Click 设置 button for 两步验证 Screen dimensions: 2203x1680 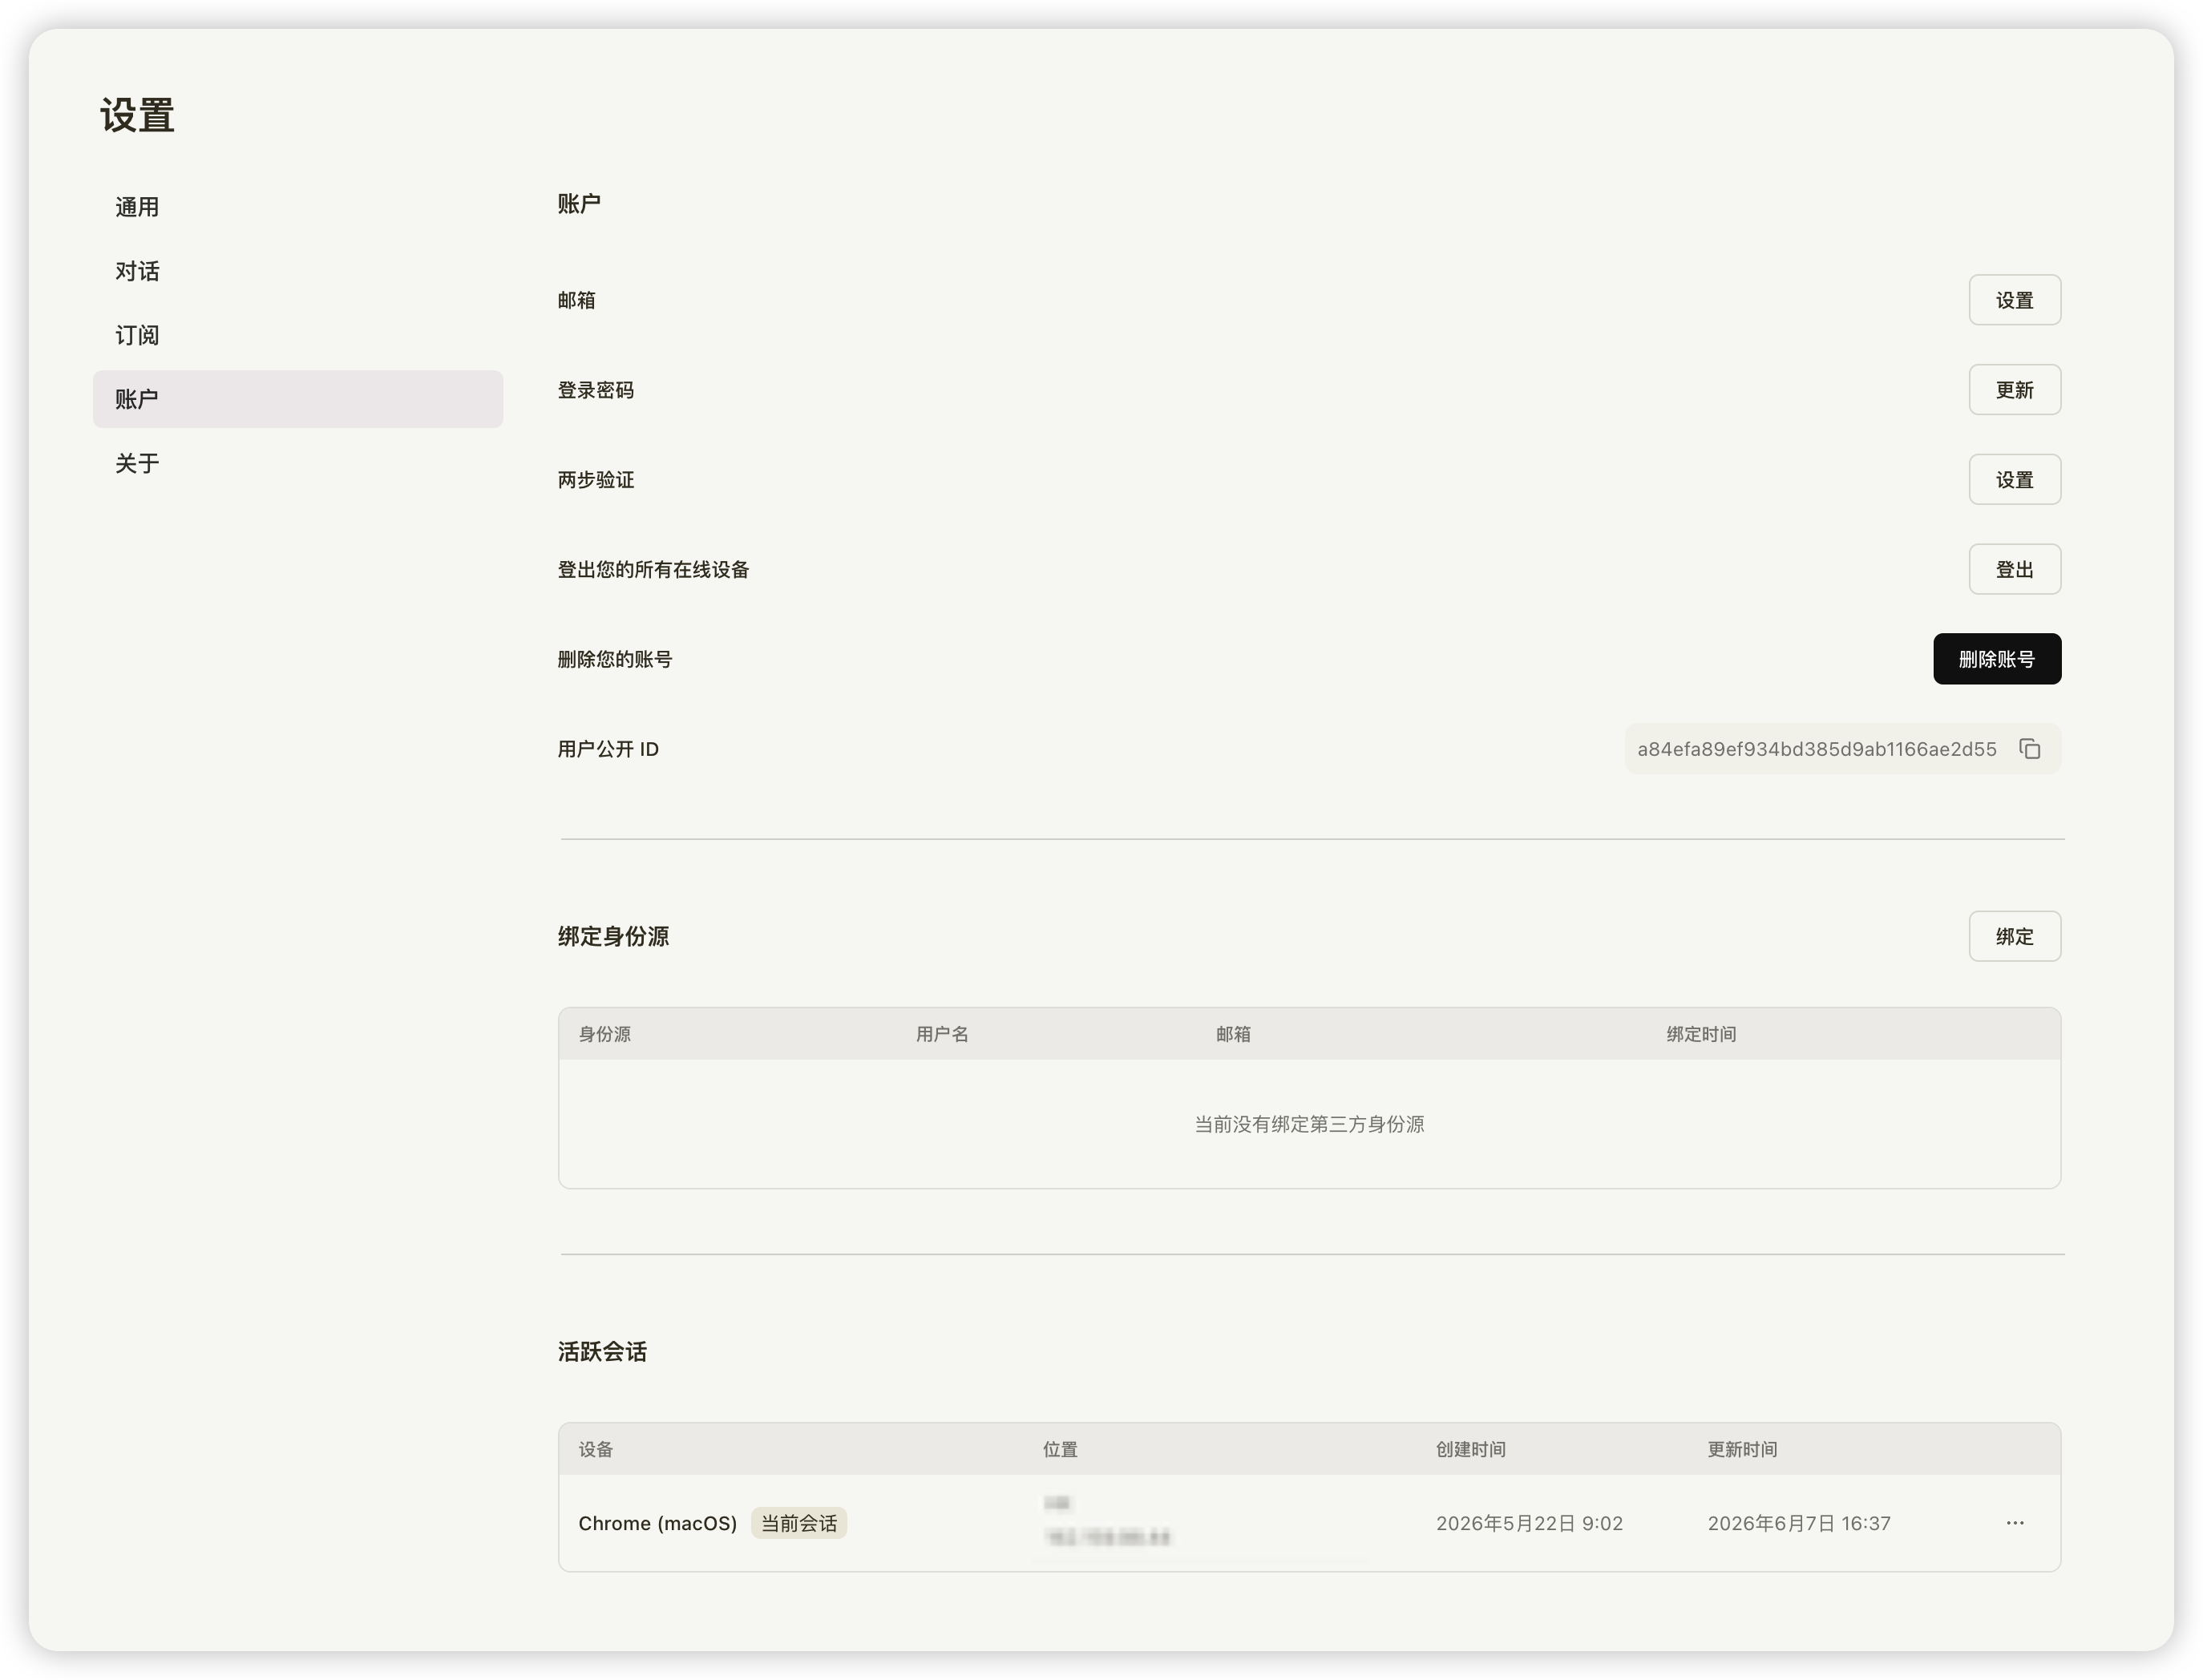[2014, 480]
